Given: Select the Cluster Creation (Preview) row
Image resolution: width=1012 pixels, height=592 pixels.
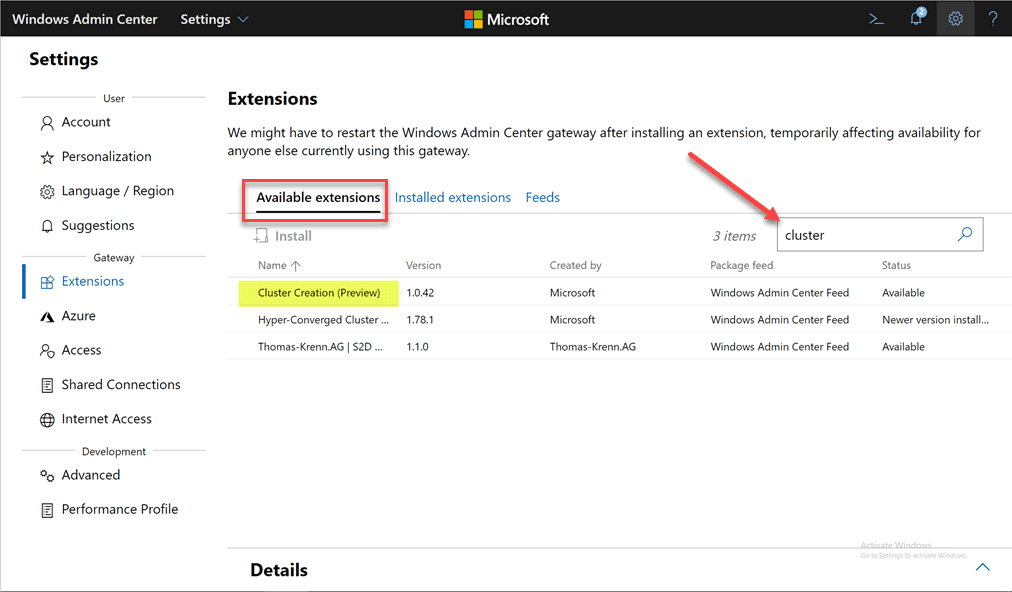Looking at the screenshot, I should pyautogui.click(x=320, y=293).
